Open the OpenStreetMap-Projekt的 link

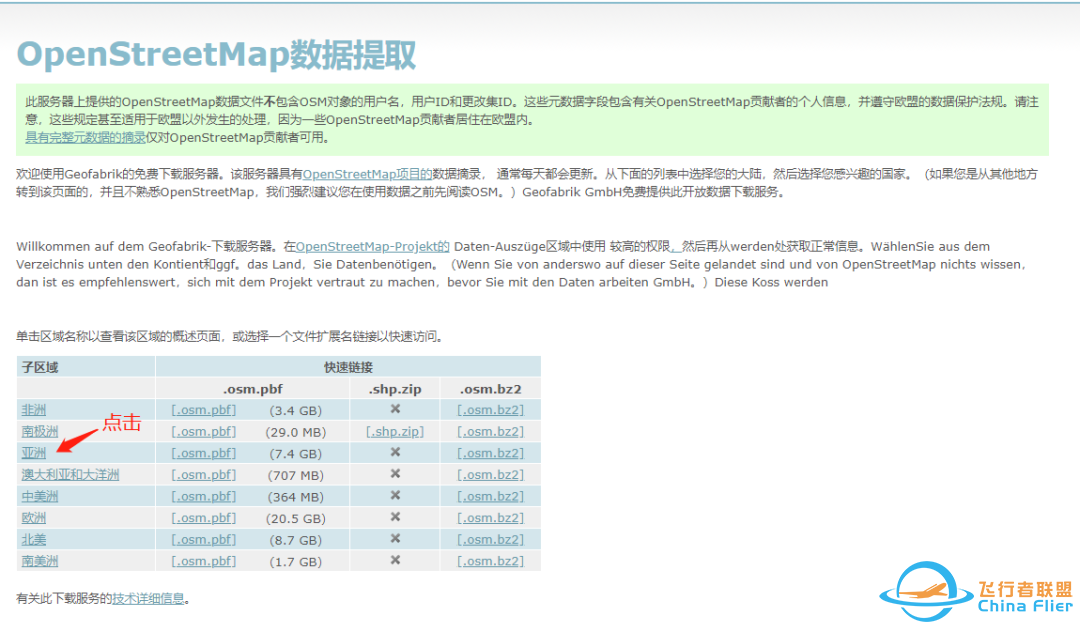(373, 246)
